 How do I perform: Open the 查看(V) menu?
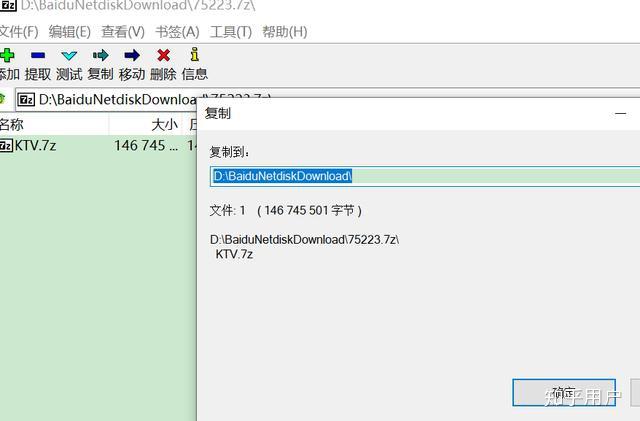click(123, 31)
